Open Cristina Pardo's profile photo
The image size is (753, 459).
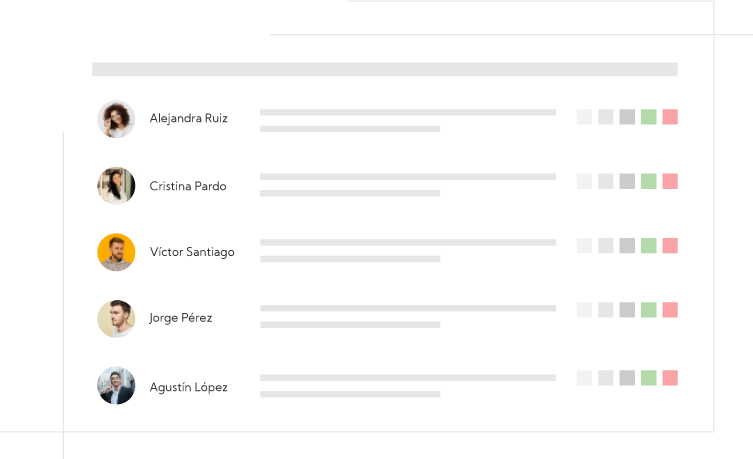click(x=116, y=186)
